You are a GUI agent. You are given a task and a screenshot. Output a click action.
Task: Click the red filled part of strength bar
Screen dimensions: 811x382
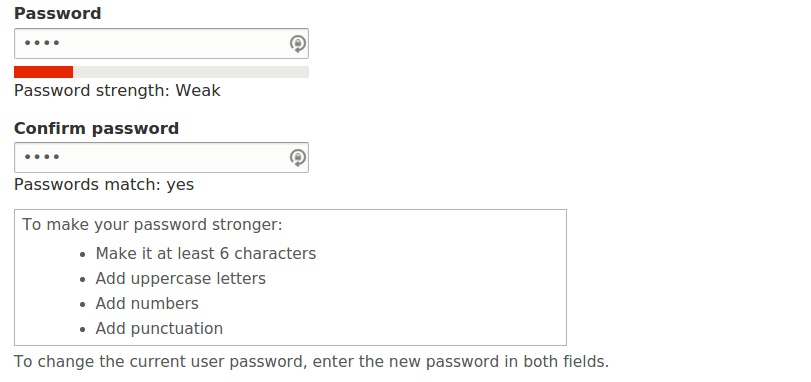[x=43, y=72]
